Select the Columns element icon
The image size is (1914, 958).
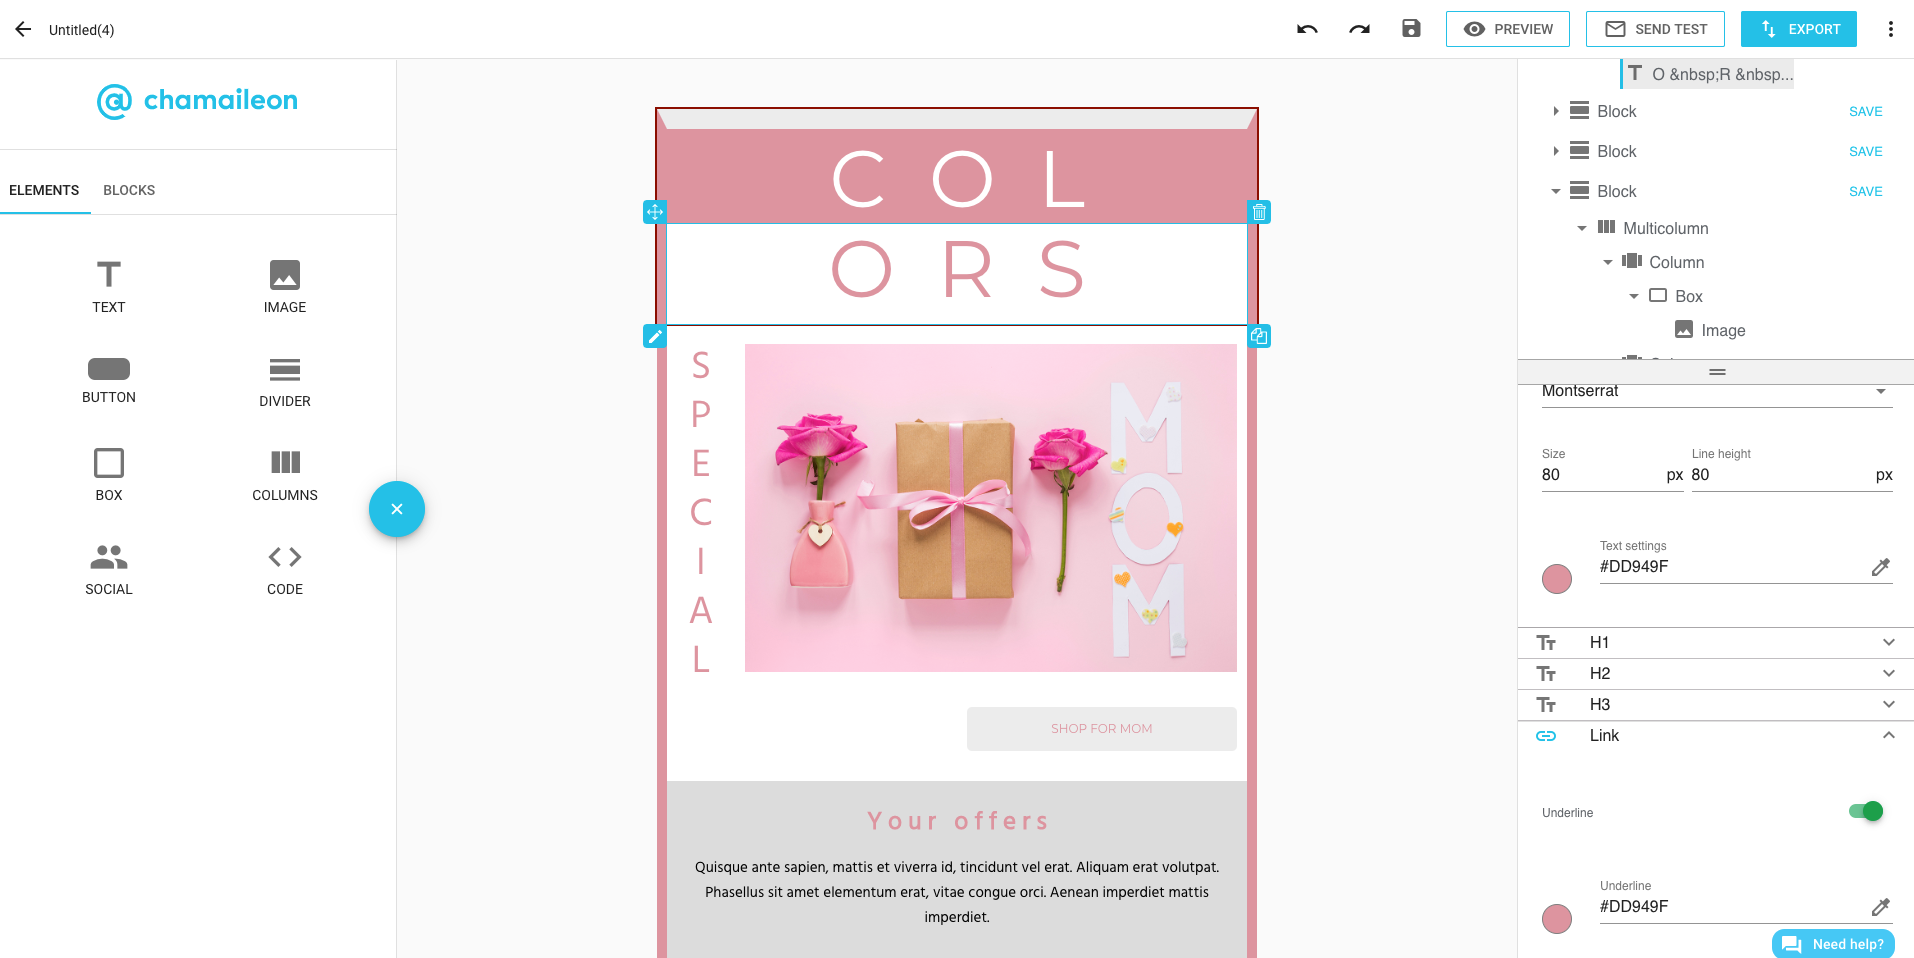(285, 462)
